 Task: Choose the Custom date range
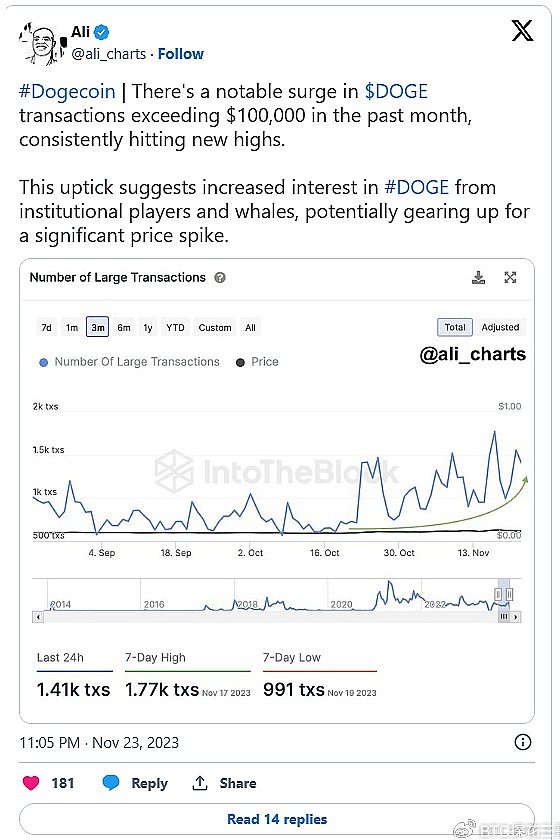pos(215,327)
